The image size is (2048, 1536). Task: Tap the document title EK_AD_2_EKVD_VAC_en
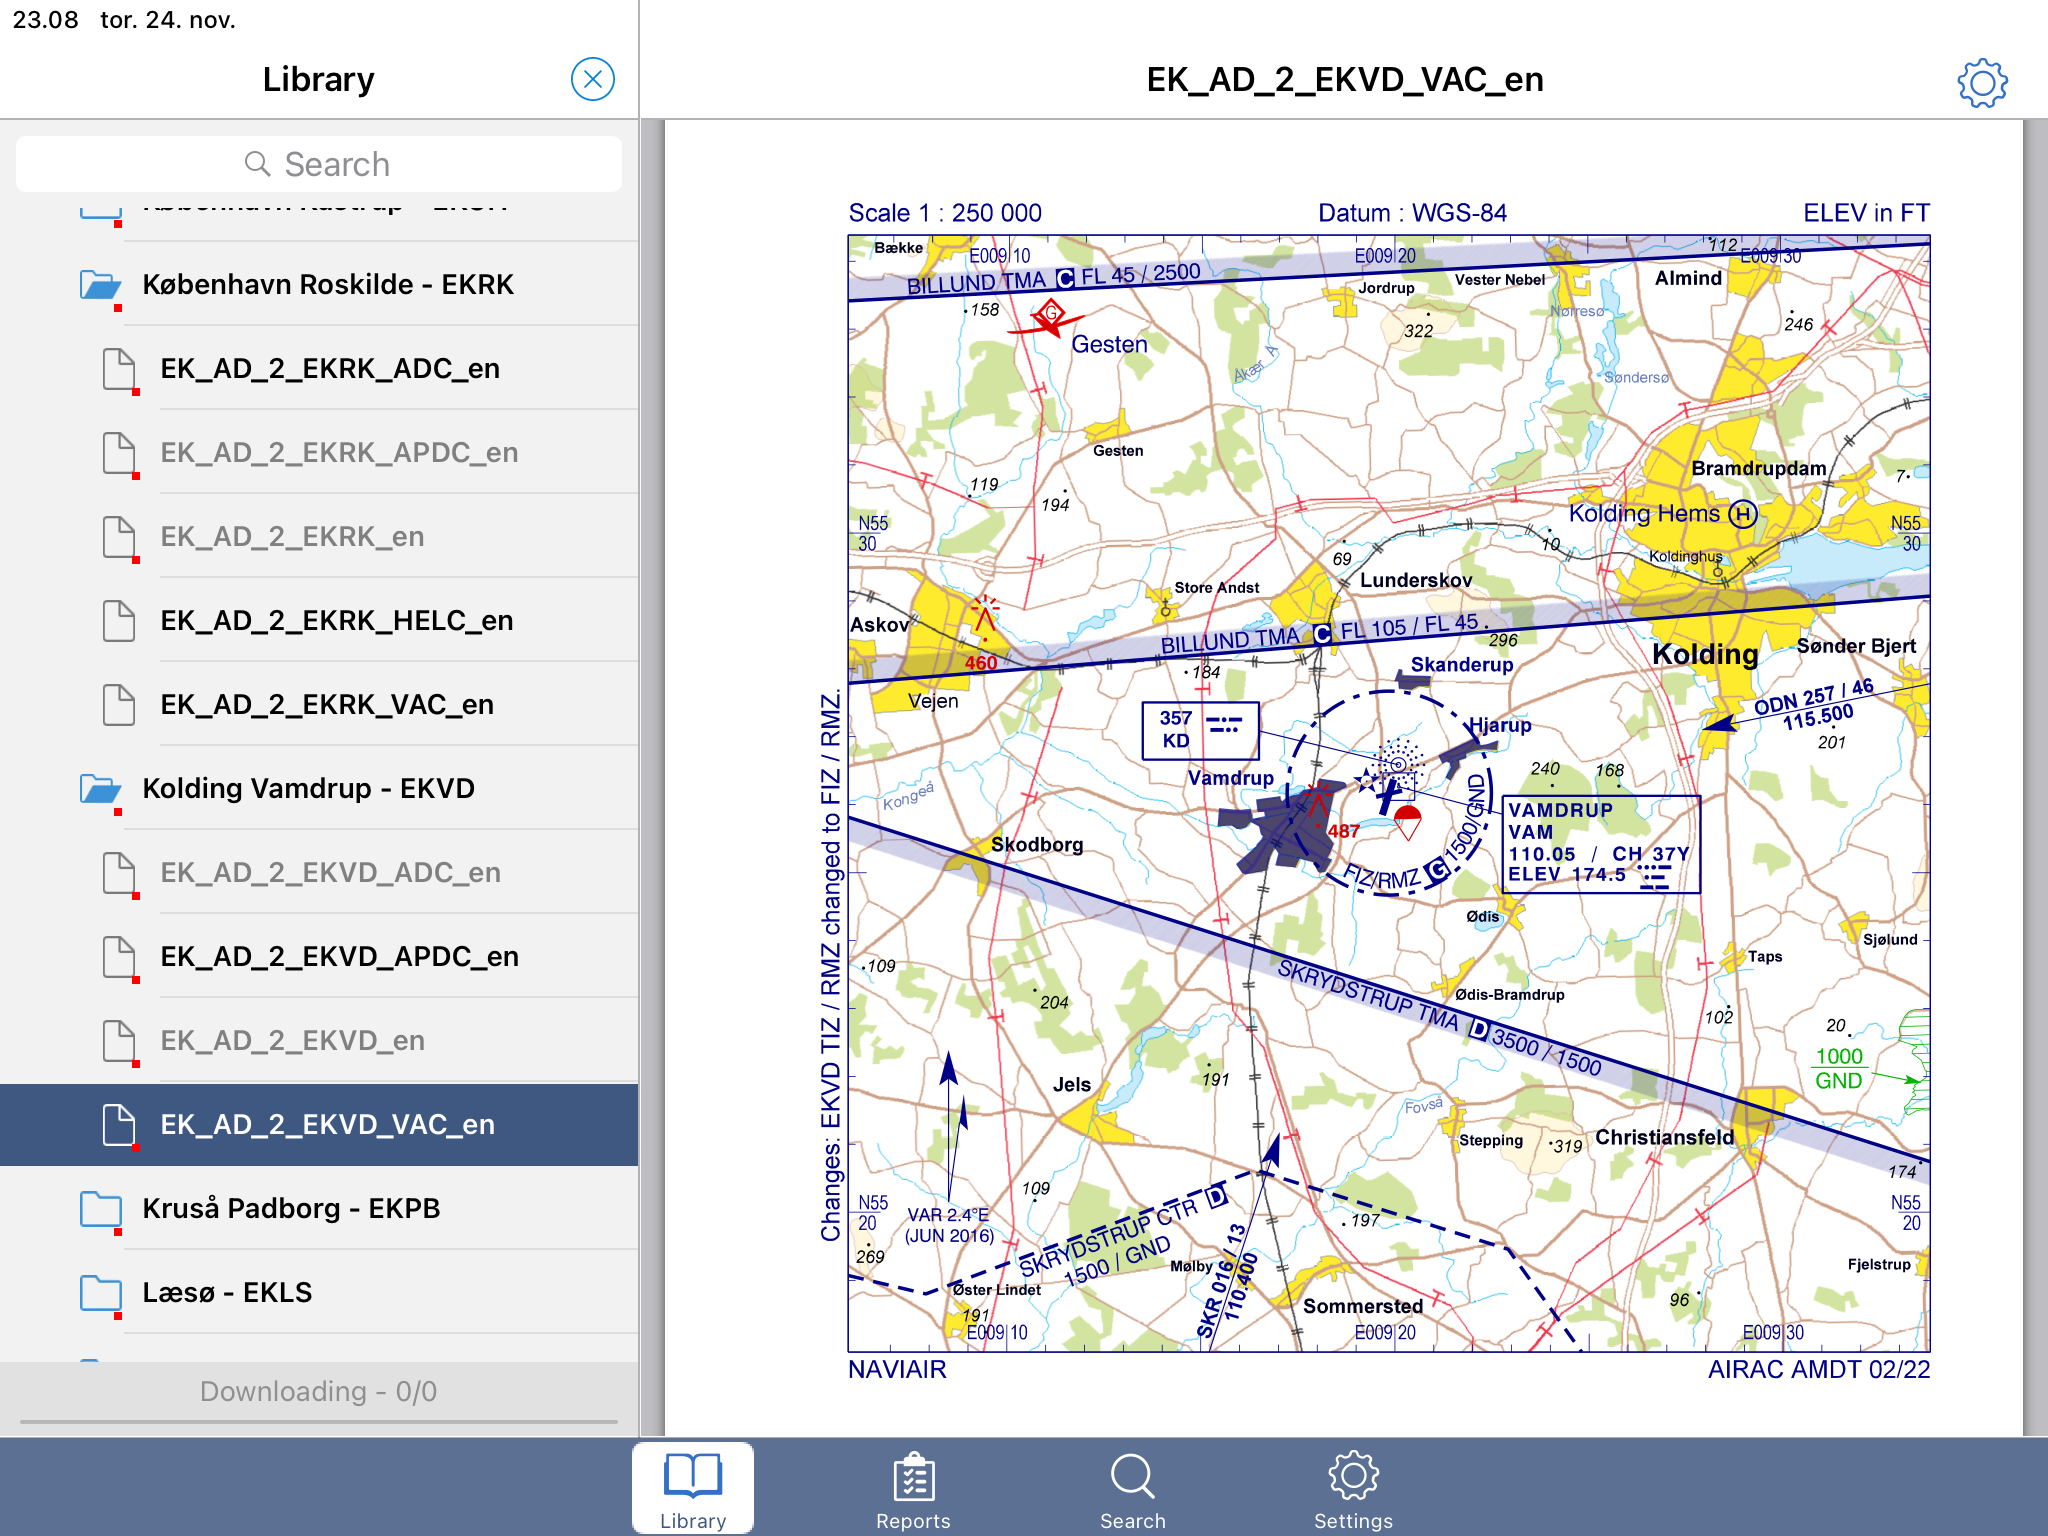[x=1345, y=79]
